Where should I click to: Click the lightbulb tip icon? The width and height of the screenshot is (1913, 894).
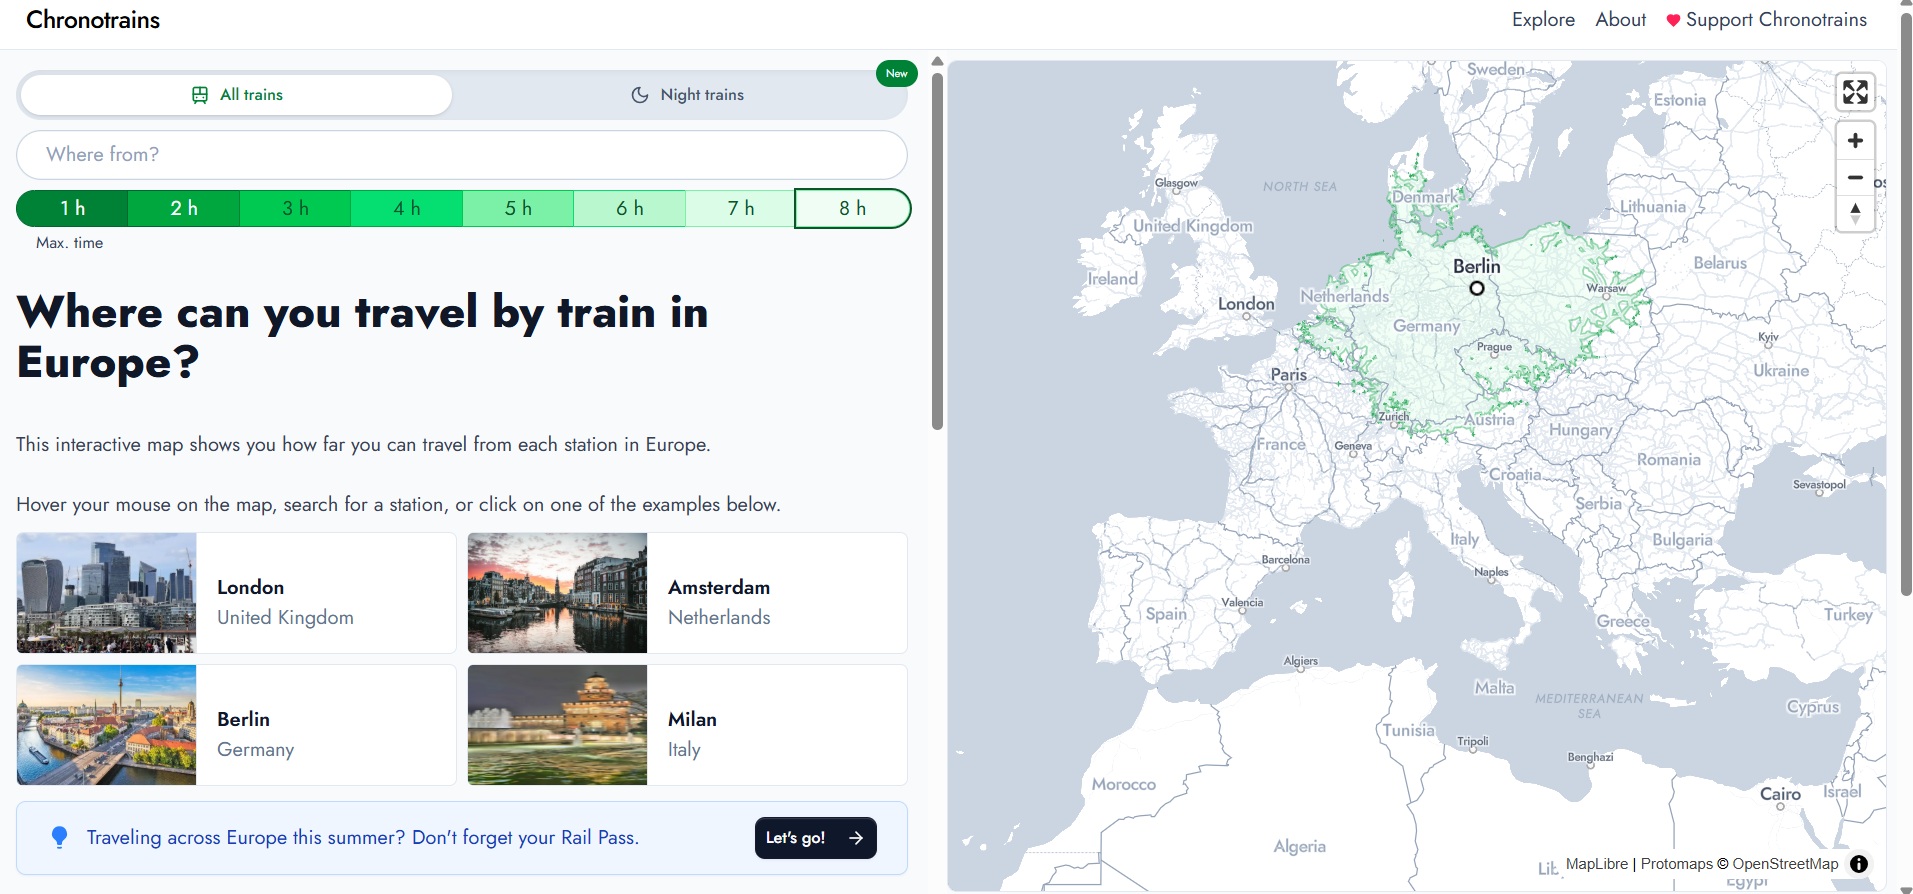tap(59, 838)
